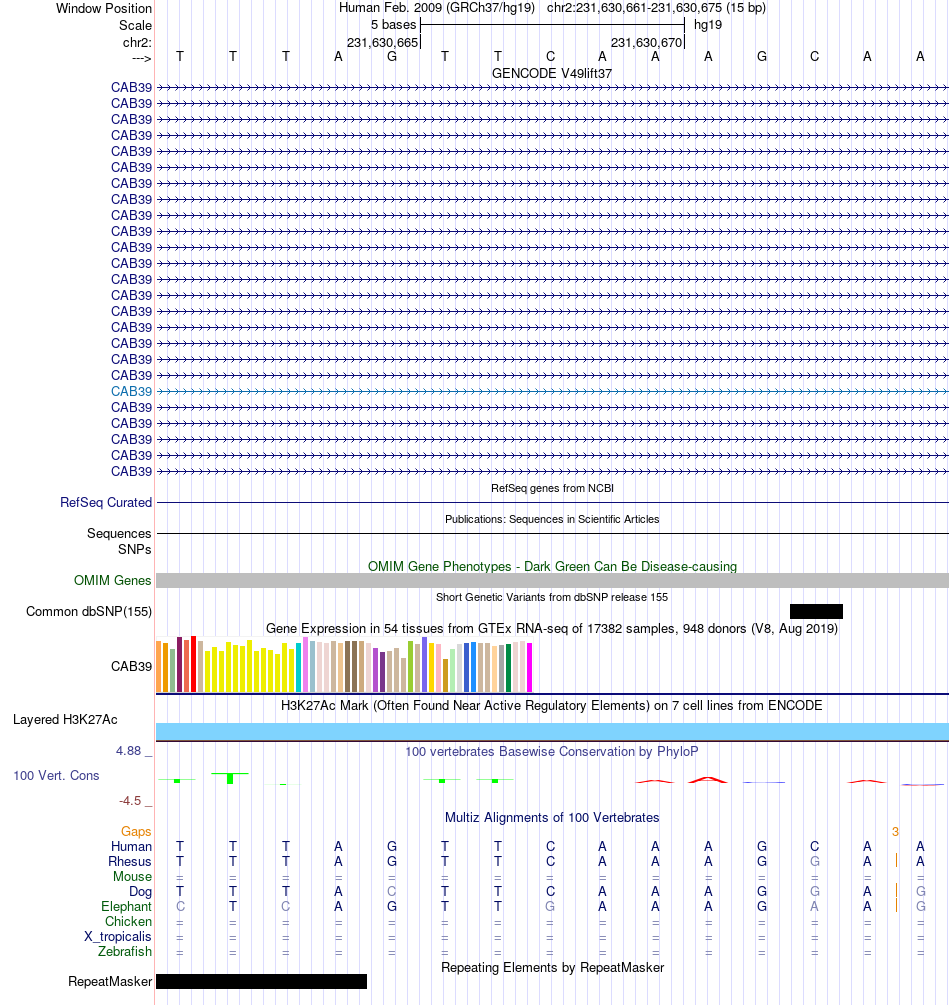Click the 100 Vert. Cons track label
950x1005 pixels.
56,776
